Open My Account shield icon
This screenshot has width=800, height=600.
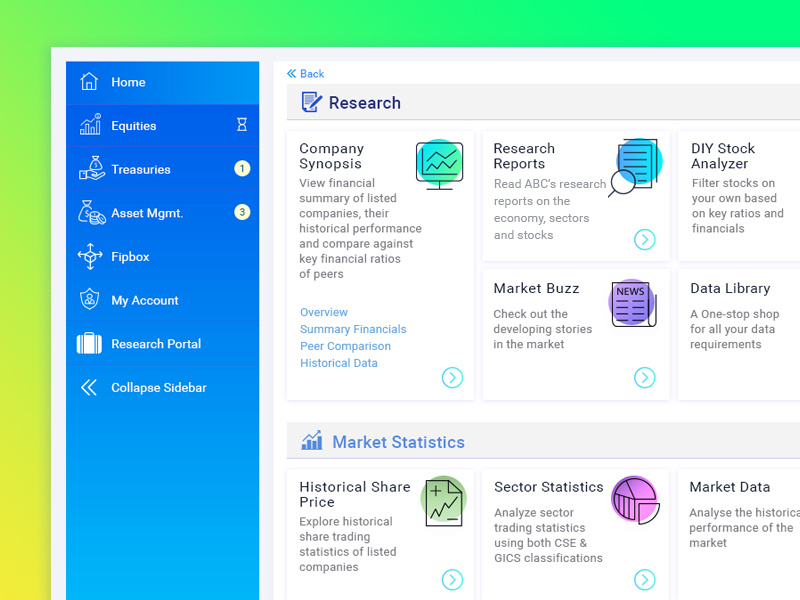(88, 300)
